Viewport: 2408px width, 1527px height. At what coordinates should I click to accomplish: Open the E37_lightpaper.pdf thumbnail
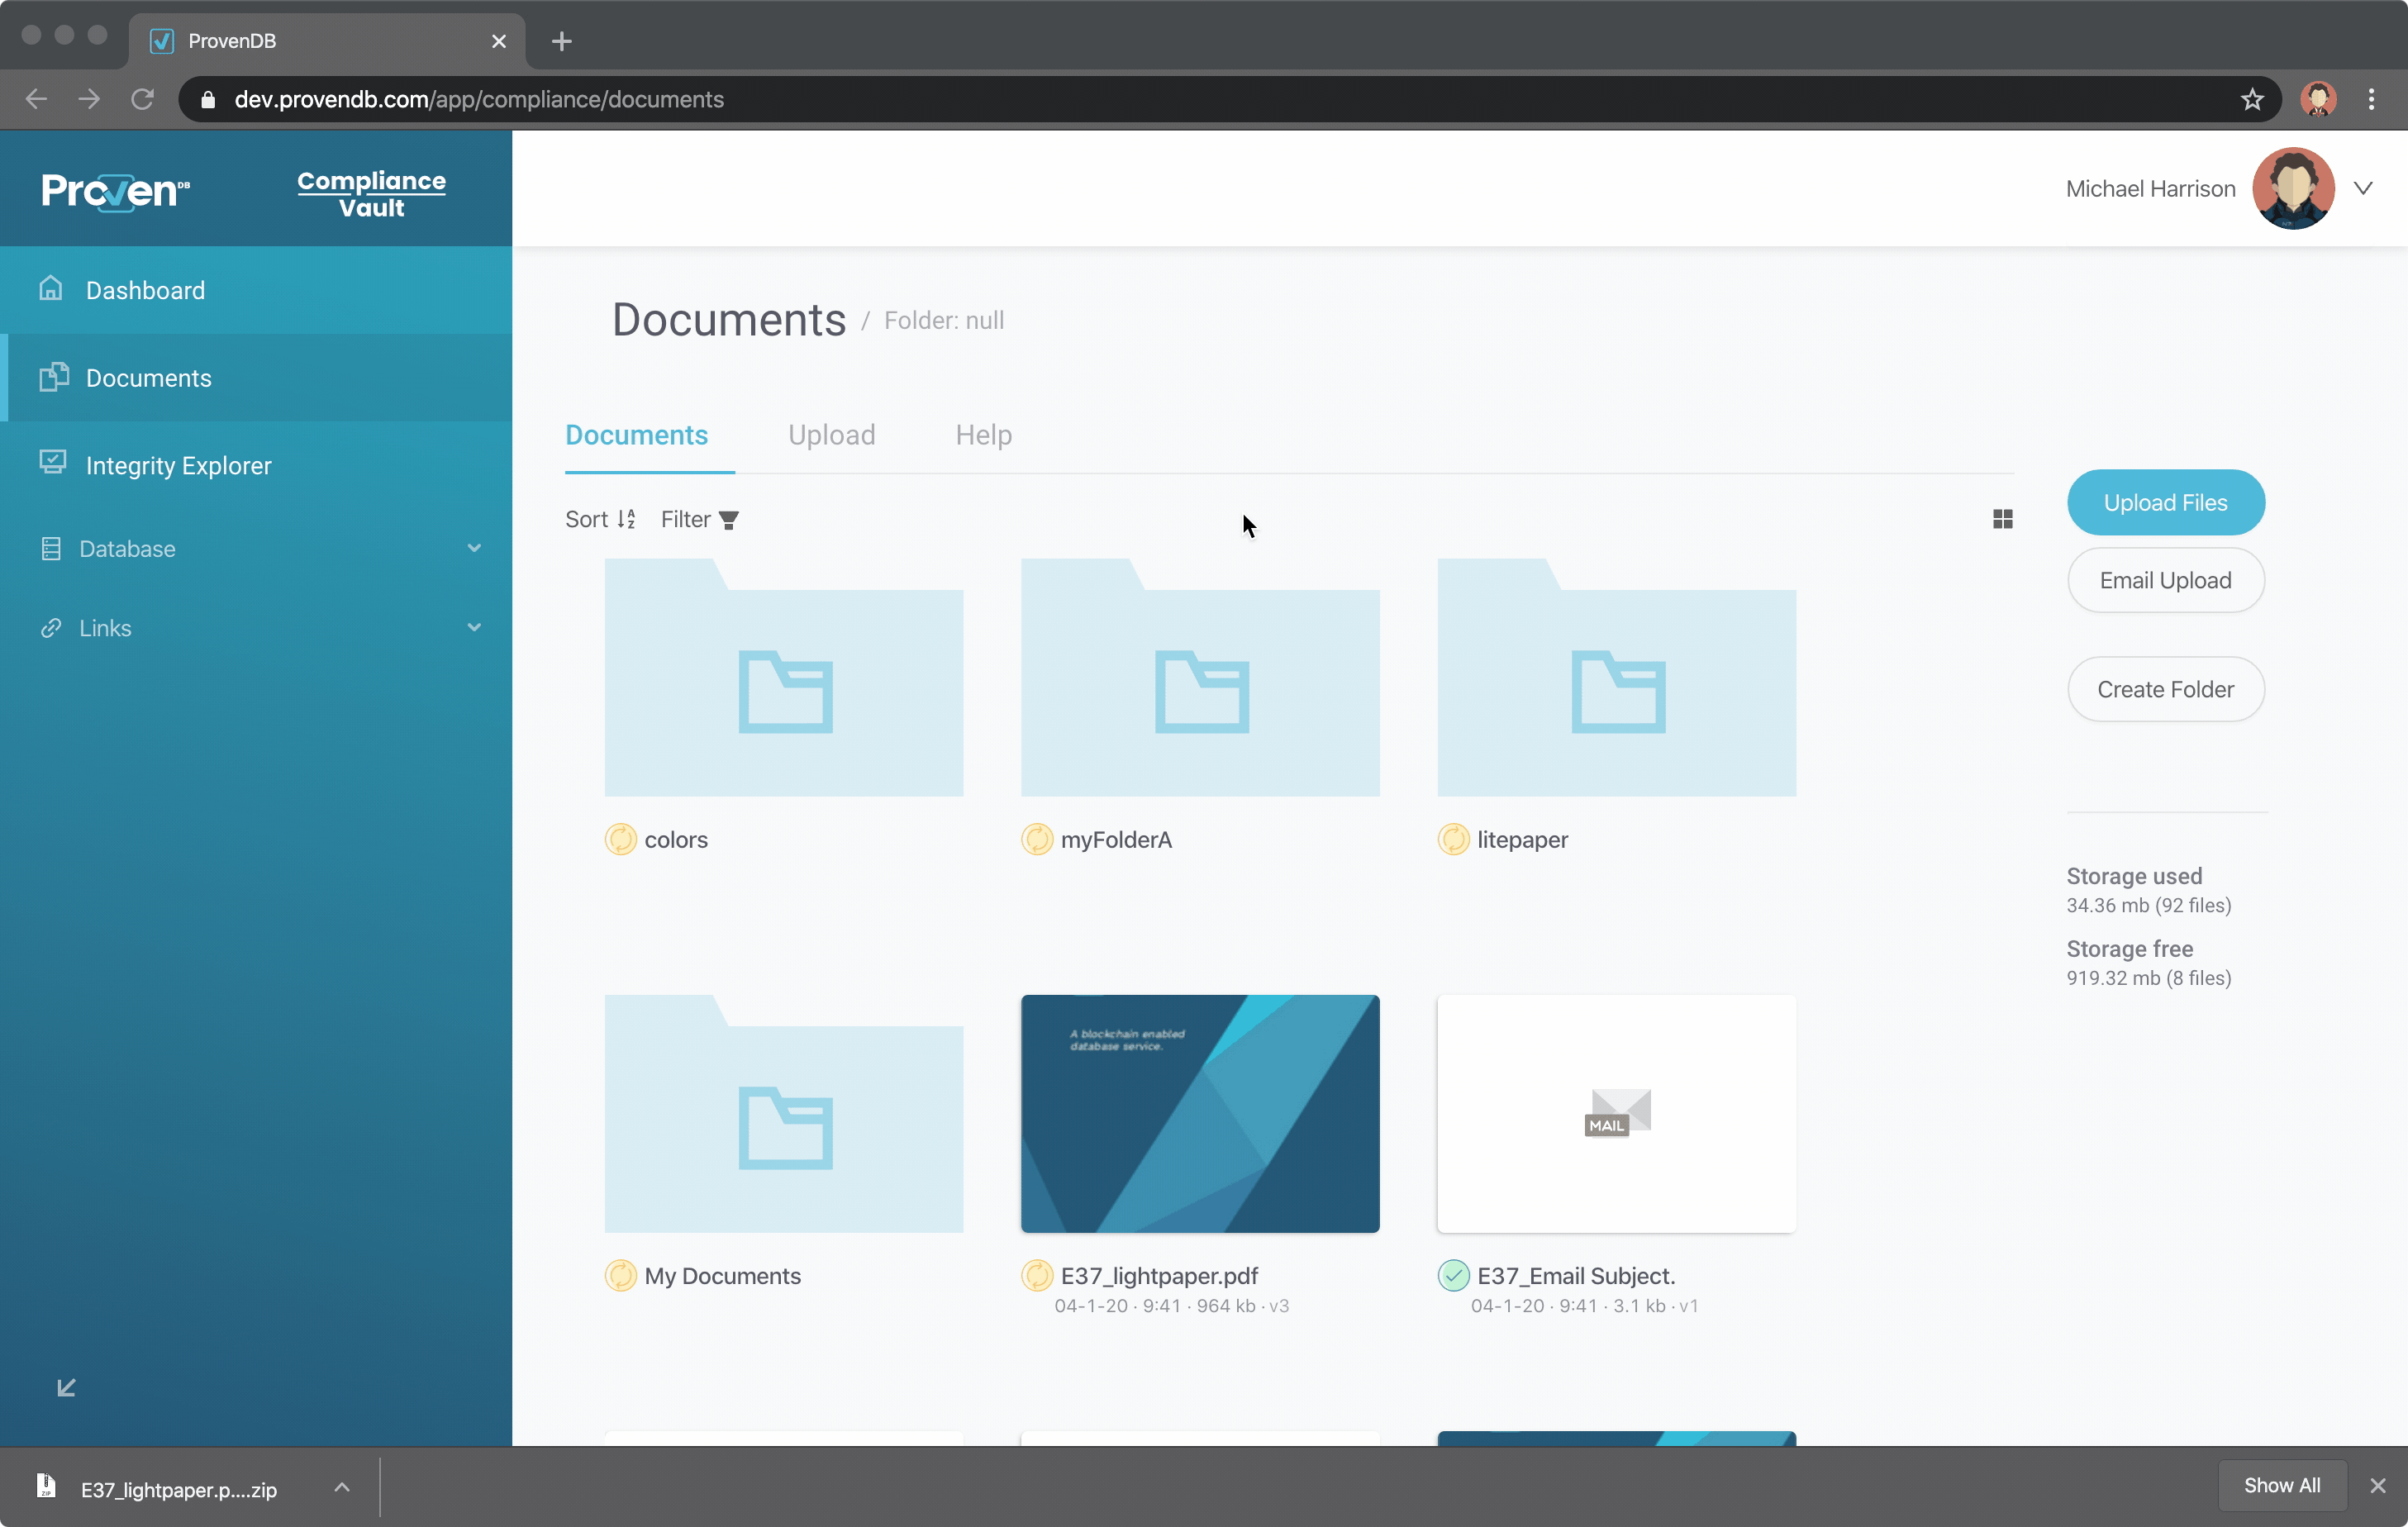pyautogui.click(x=1199, y=1113)
